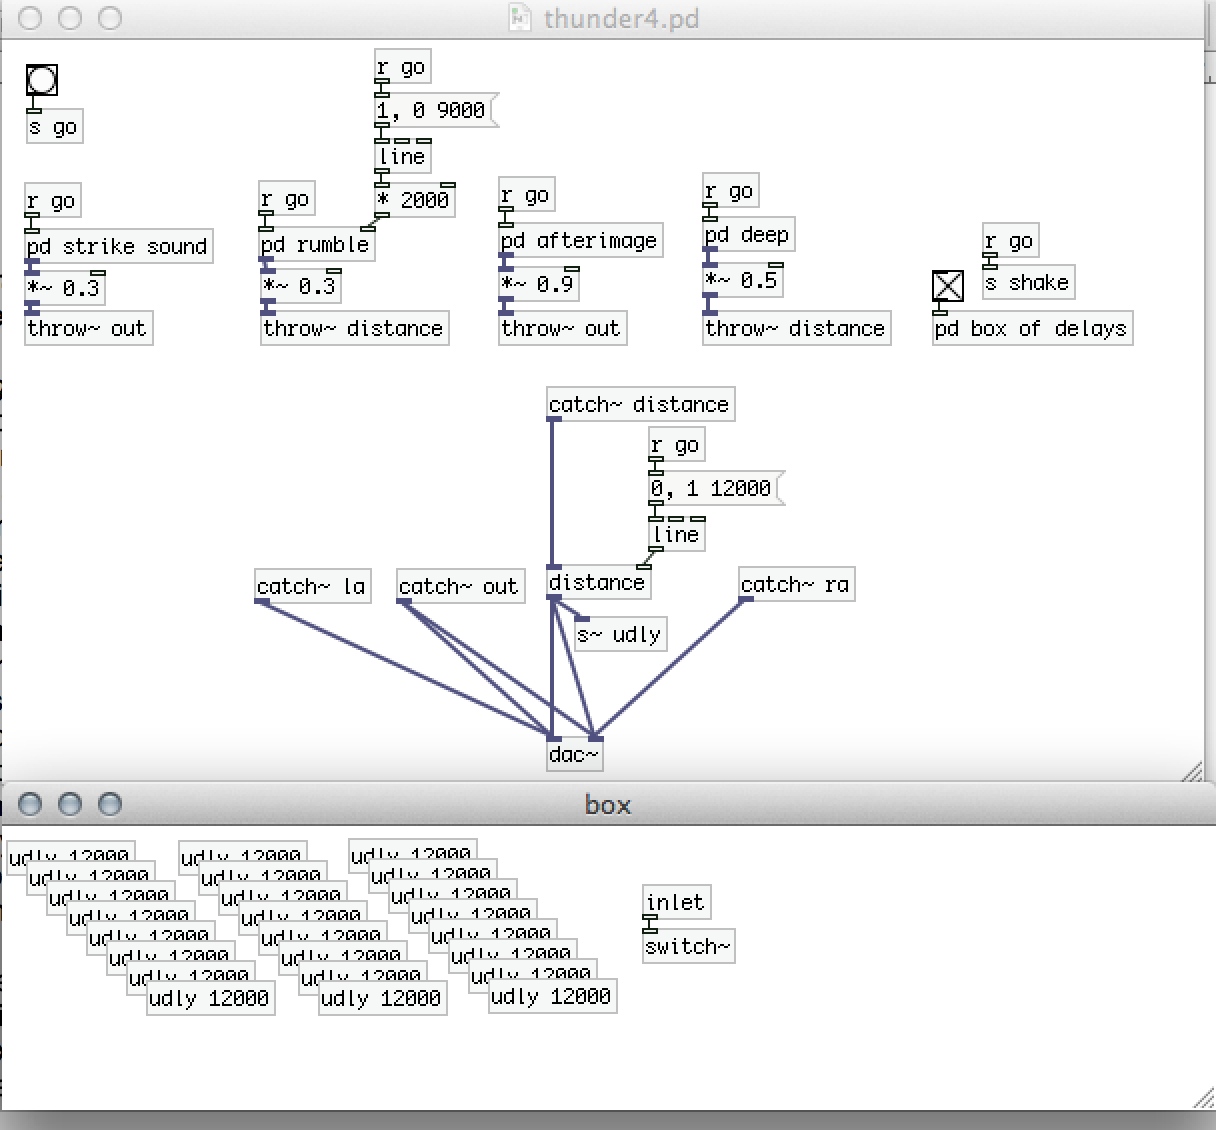Select the 'distance' object above dac~
1216x1130 pixels.
click(598, 582)
